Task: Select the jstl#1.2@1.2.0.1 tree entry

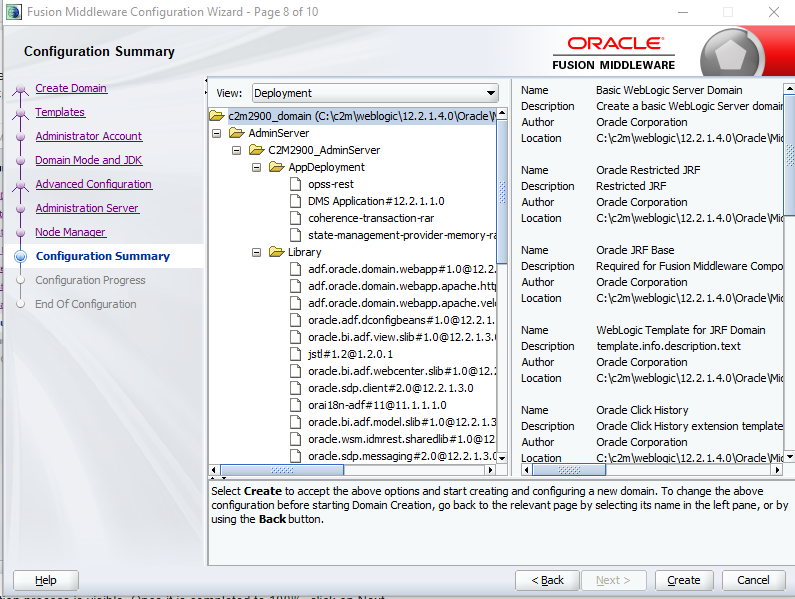Action: [x=350, y=354]
